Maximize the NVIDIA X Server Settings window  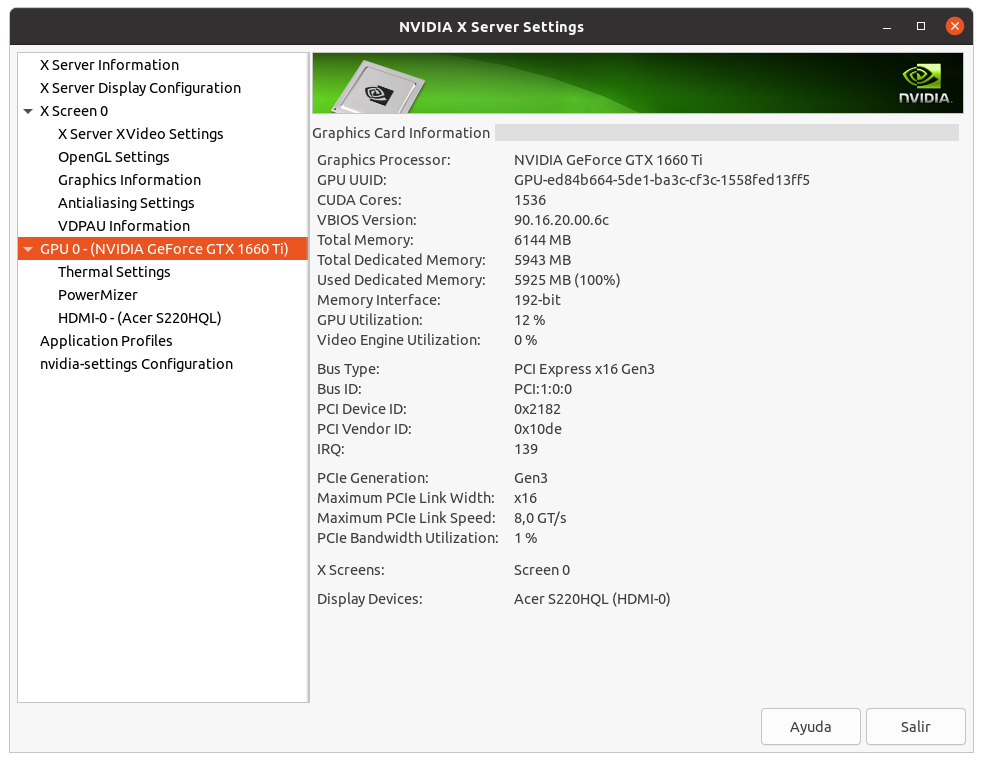921,26
